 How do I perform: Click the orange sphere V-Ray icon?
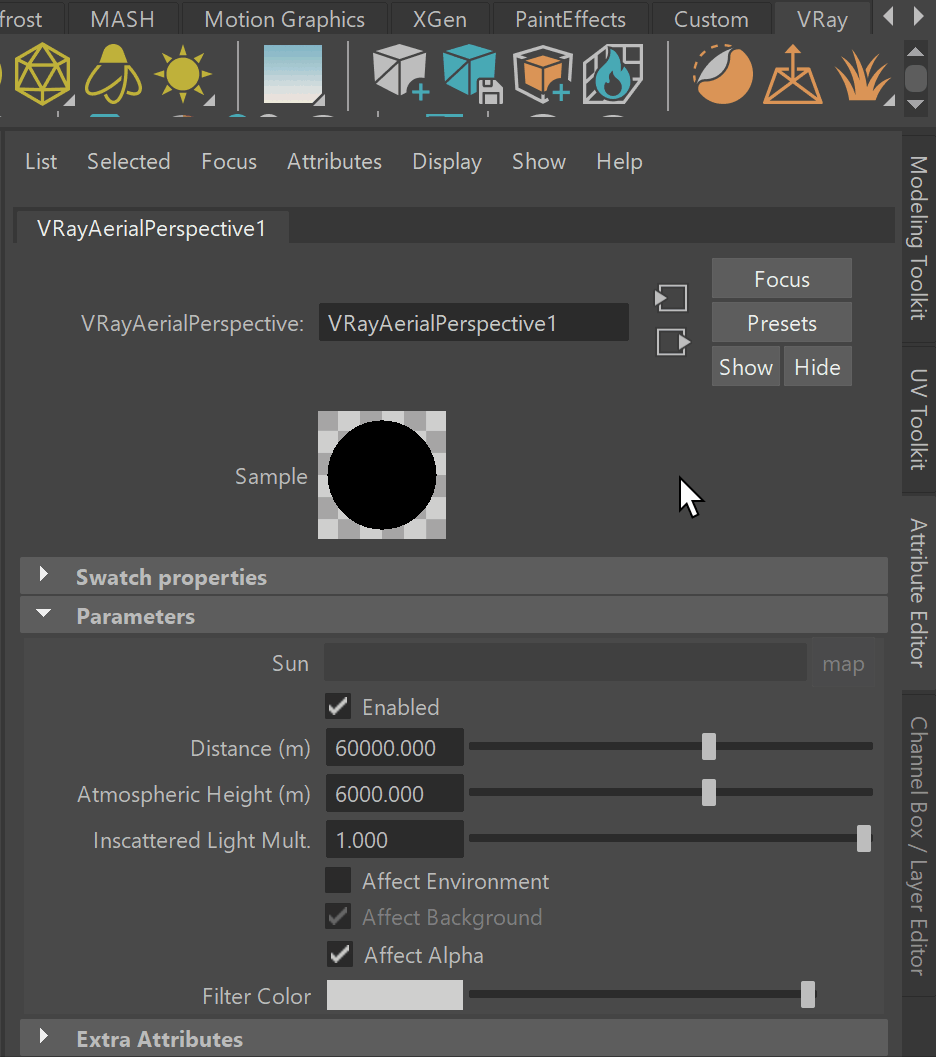[722, 74]
